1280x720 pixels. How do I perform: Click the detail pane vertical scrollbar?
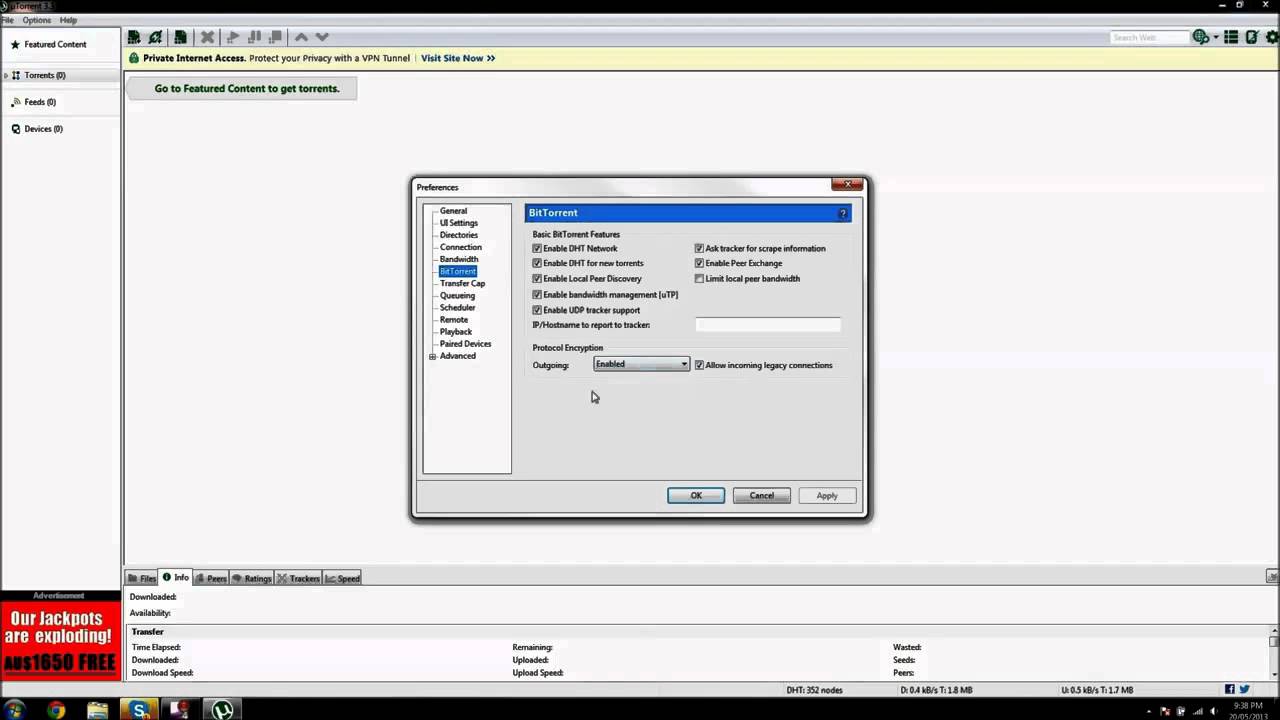(x=1273, y=655)
